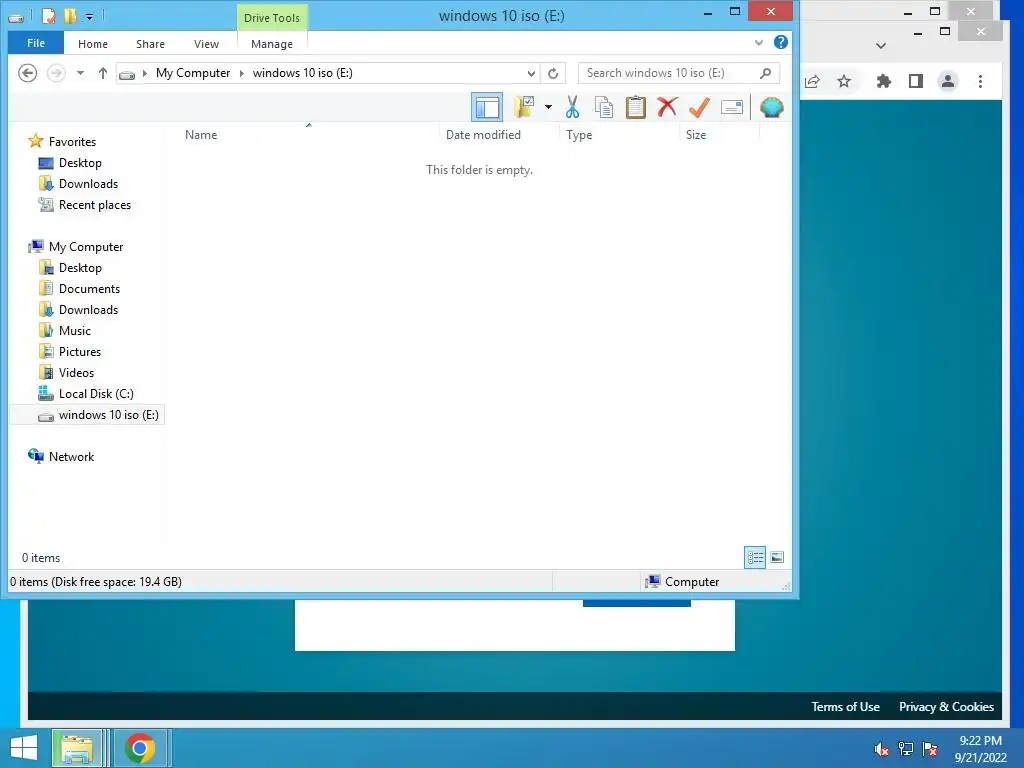Select windows 10 iso (E:) in navigation pane
Screen dimensions: 1024x768
(88, 415)
